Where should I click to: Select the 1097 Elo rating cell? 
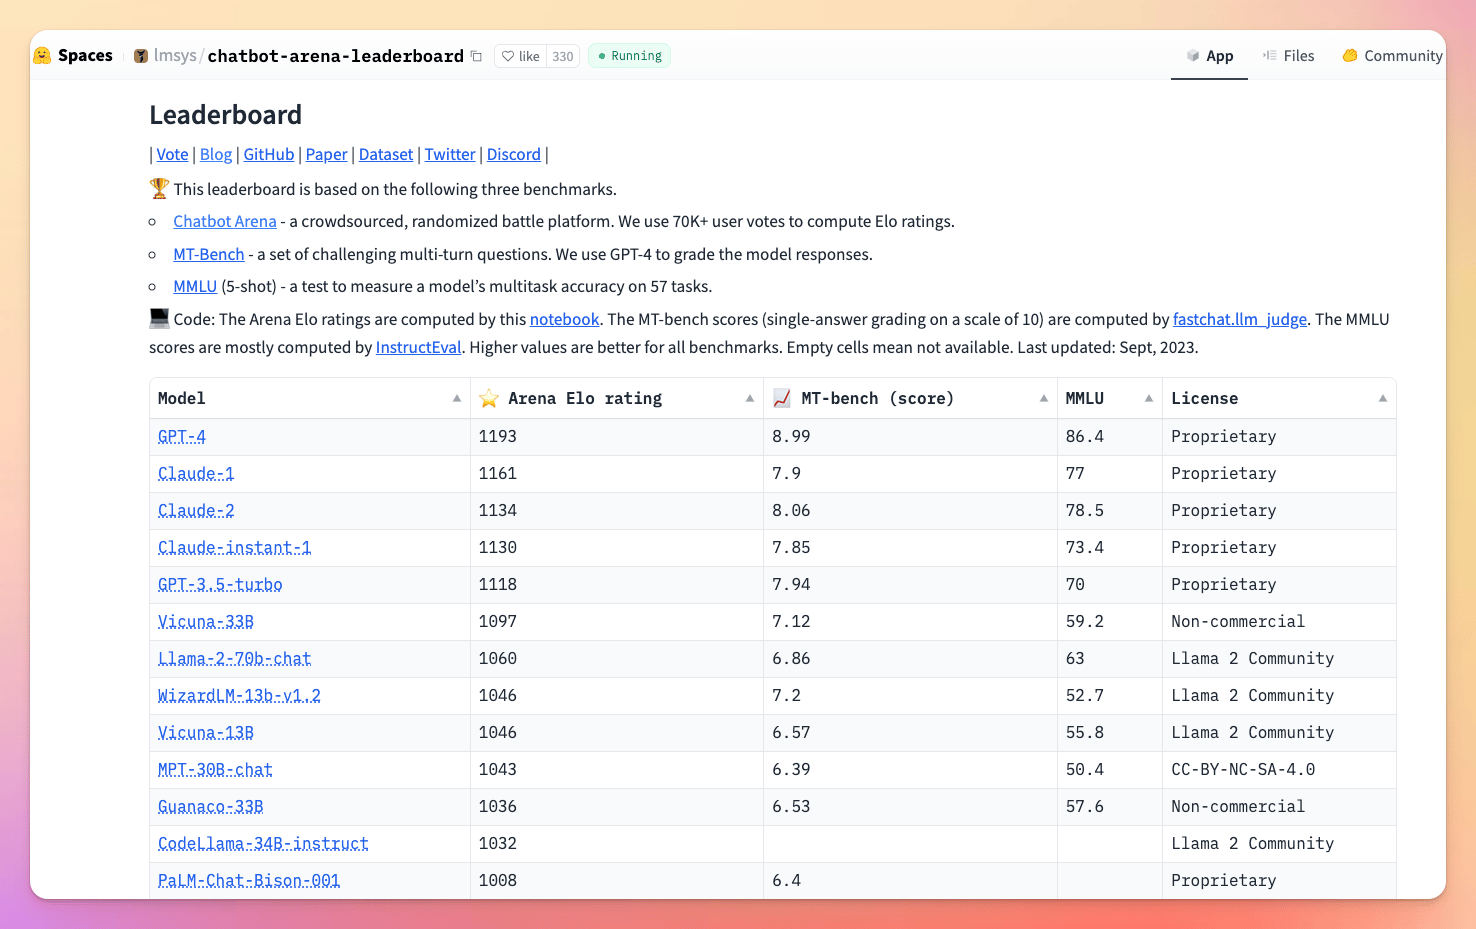point(617,622)
